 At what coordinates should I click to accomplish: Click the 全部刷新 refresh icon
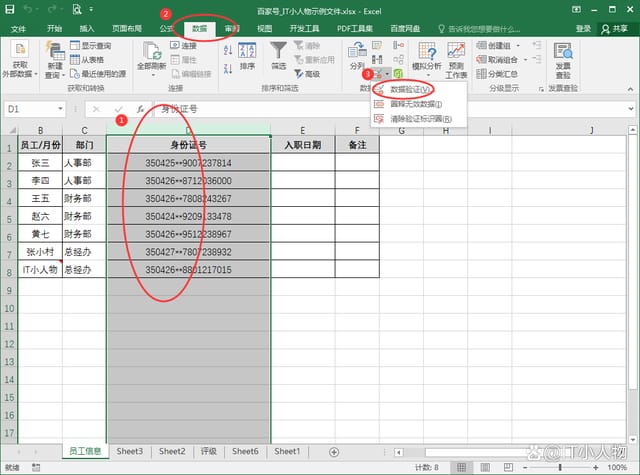coord(152,51)
